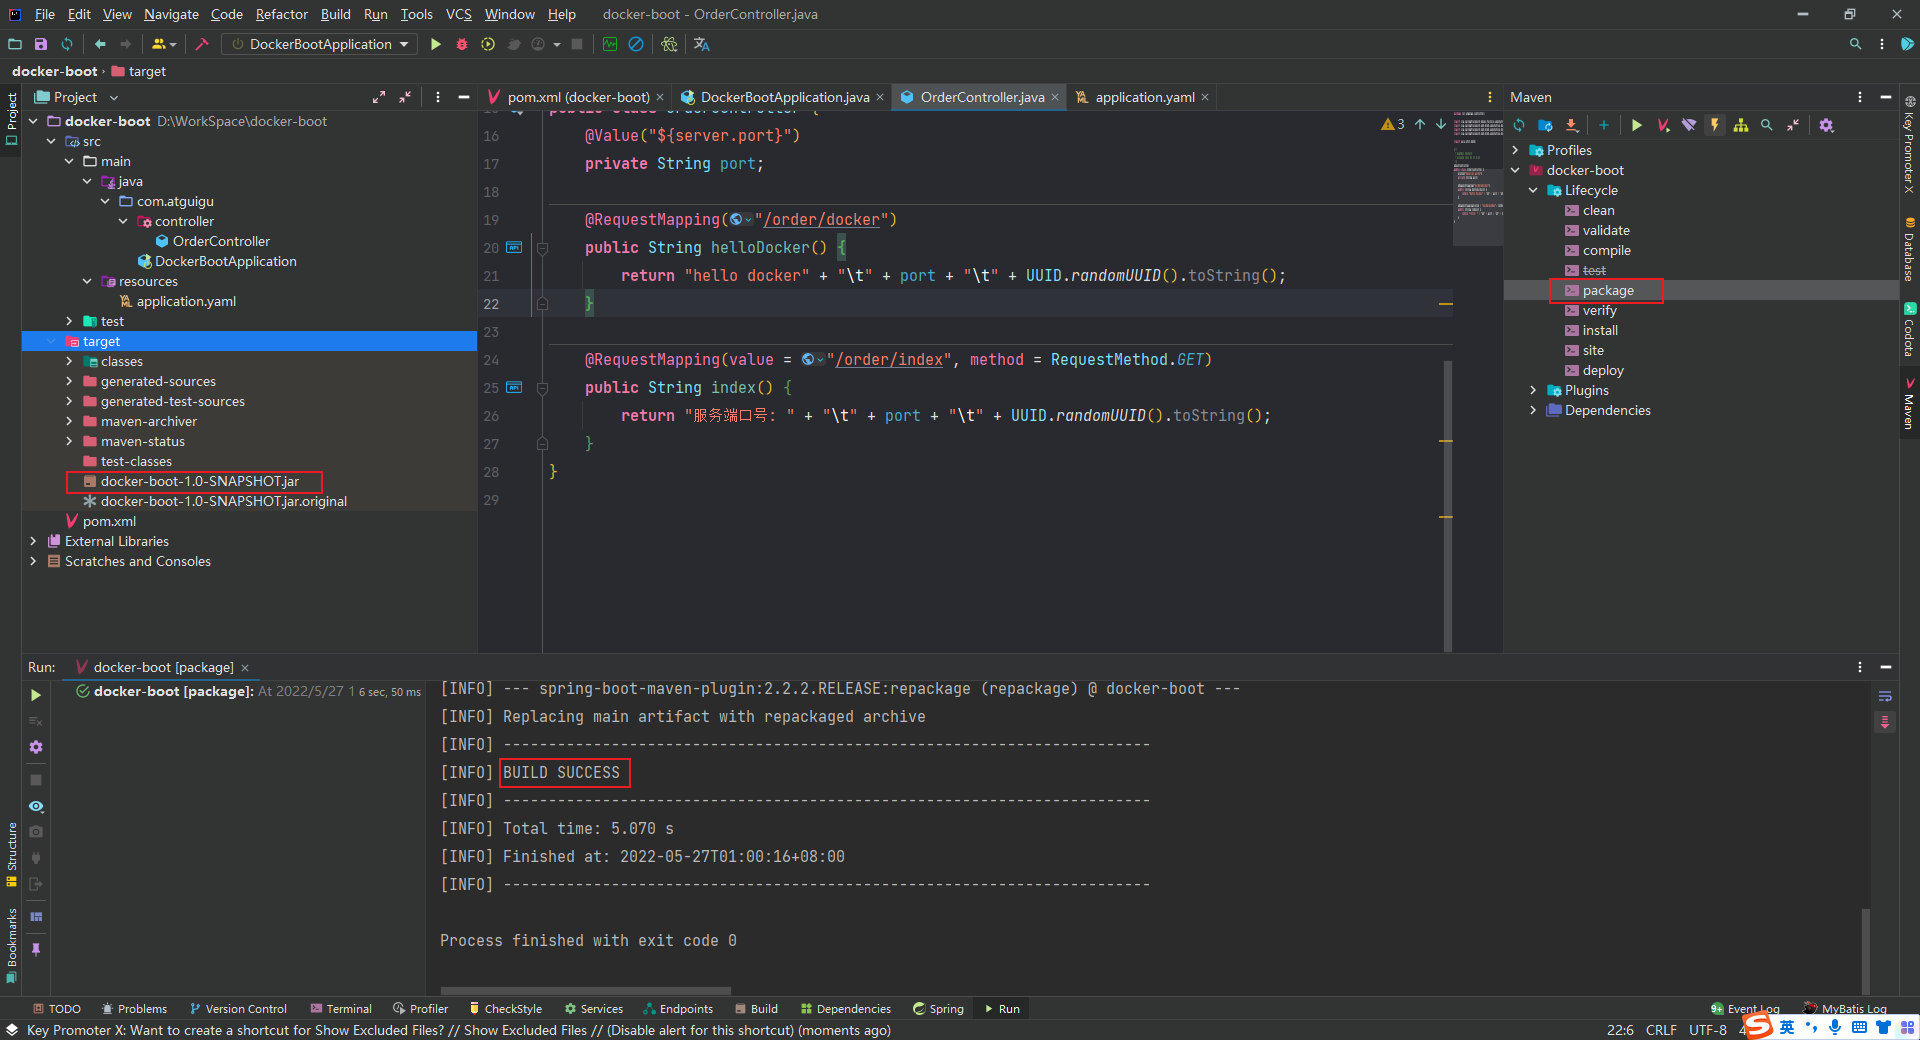Click the Search Everywhere magnifier at top right
Screen dimensions: 1920x1040
(x=1855, y=44)
